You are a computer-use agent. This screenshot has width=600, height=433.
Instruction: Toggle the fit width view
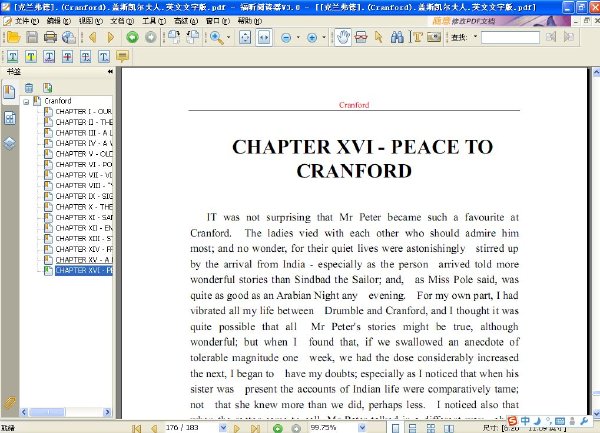[264, 37]
